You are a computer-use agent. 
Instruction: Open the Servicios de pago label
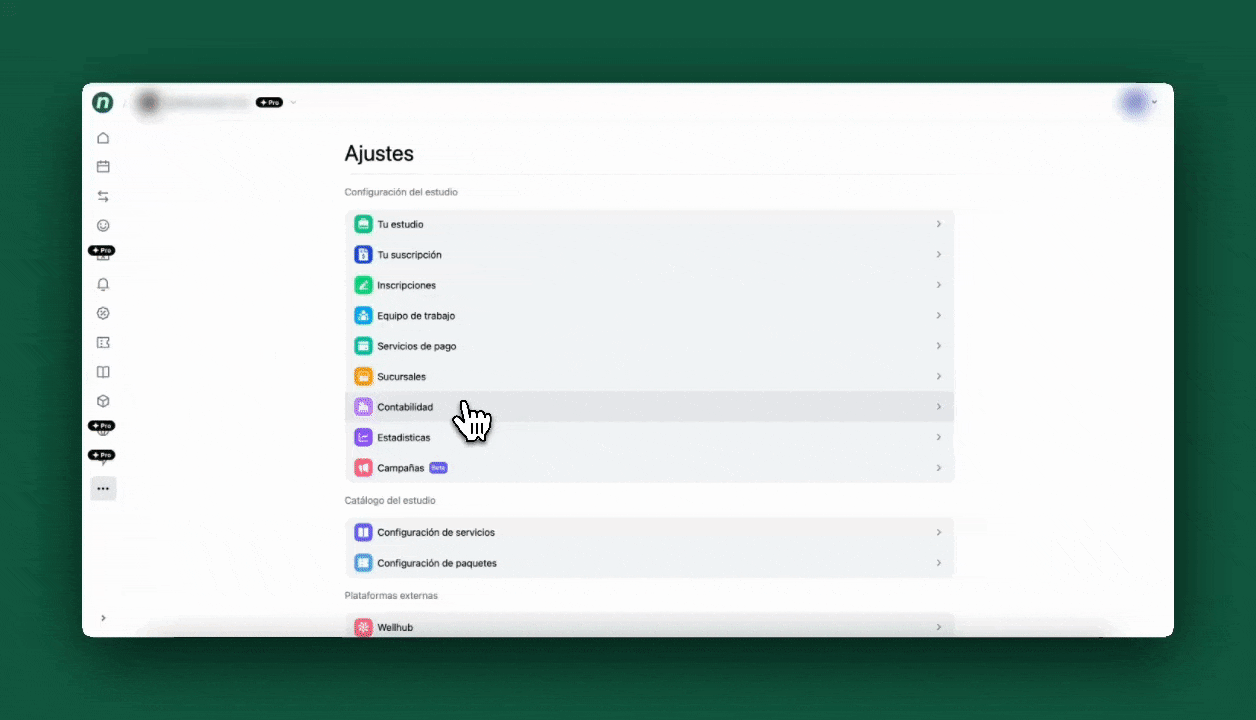pyautogui.click(x=417, y=346)
